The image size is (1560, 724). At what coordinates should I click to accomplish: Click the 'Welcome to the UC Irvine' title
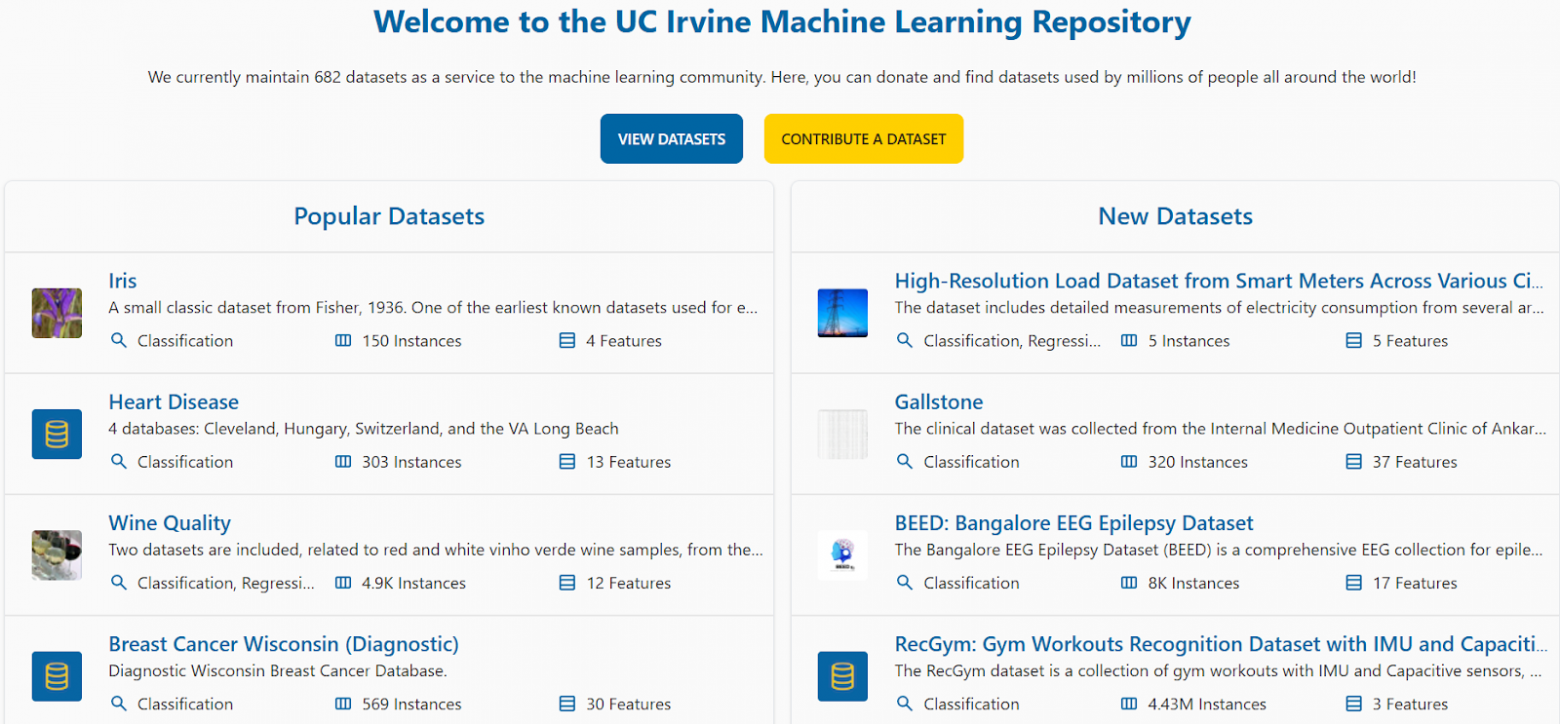pyautogui.click(x=782, y=22)
